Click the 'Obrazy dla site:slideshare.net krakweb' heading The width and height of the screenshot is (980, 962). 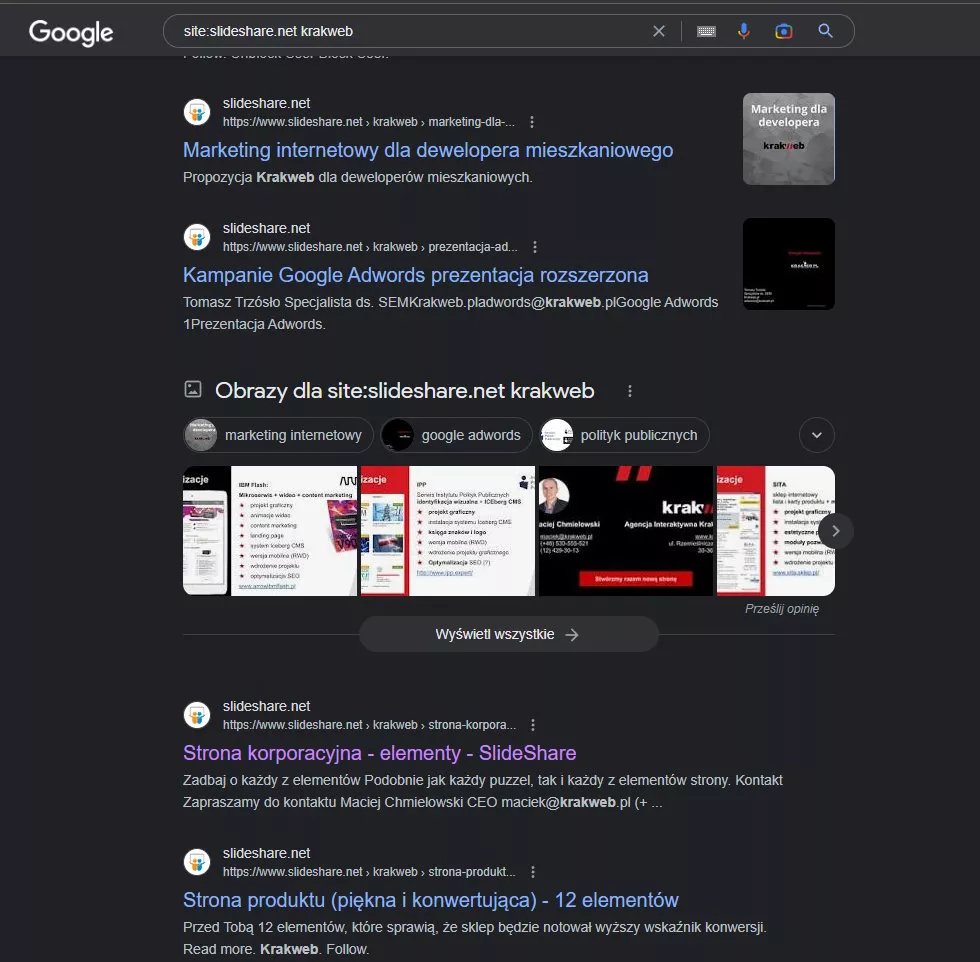tap(404, 391)
